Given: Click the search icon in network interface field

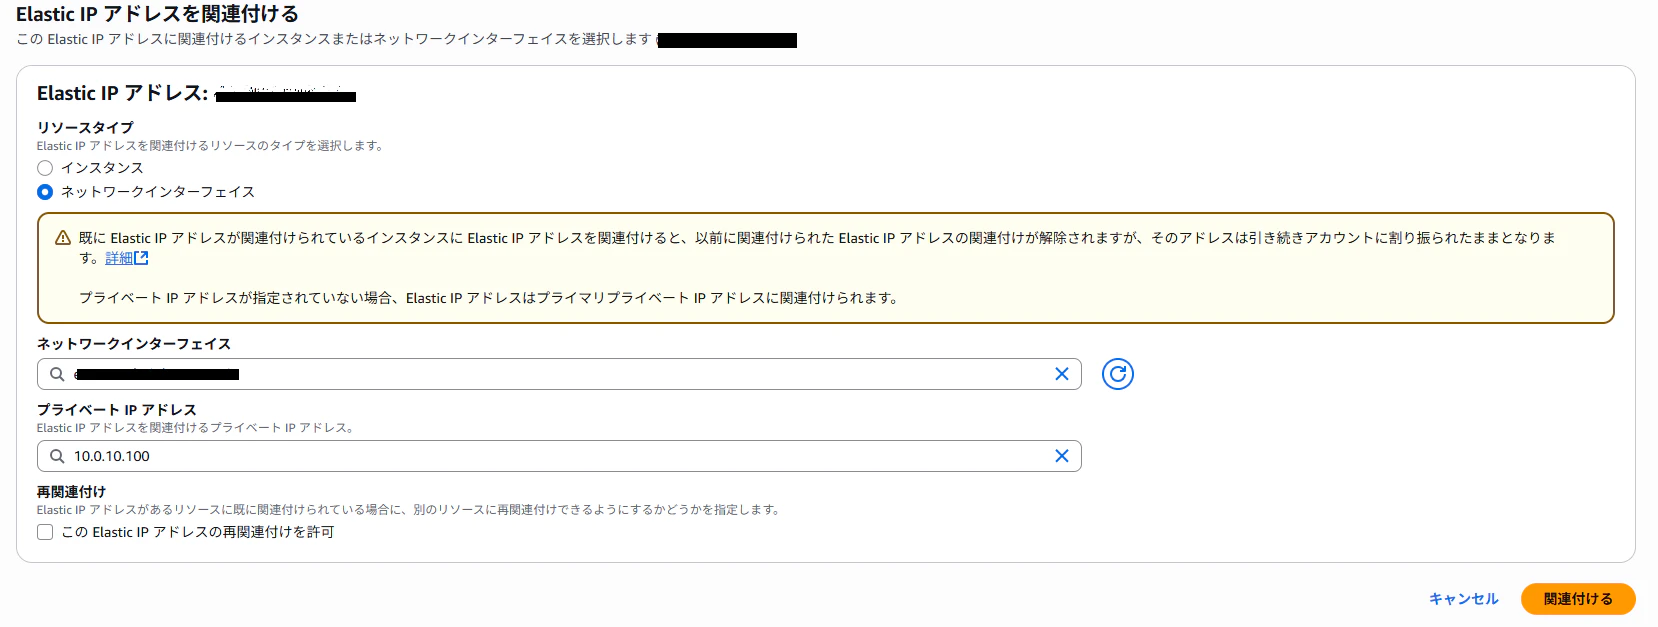Looking at the screenshot, I should tap(57, 374).
